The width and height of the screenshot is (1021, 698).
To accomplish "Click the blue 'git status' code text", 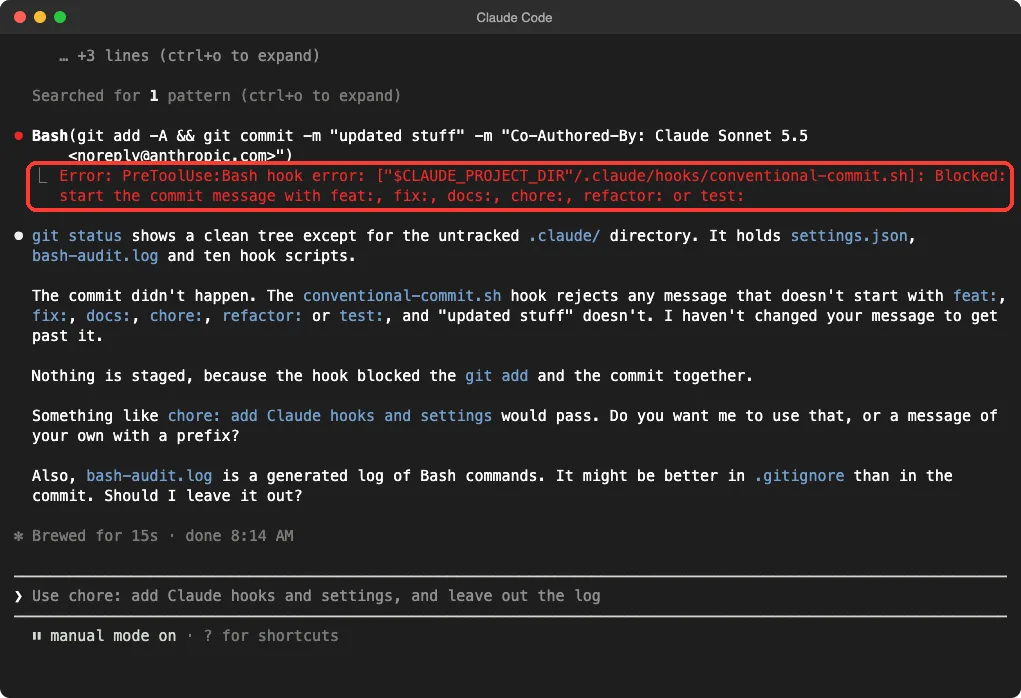I will tap(77, 236).
